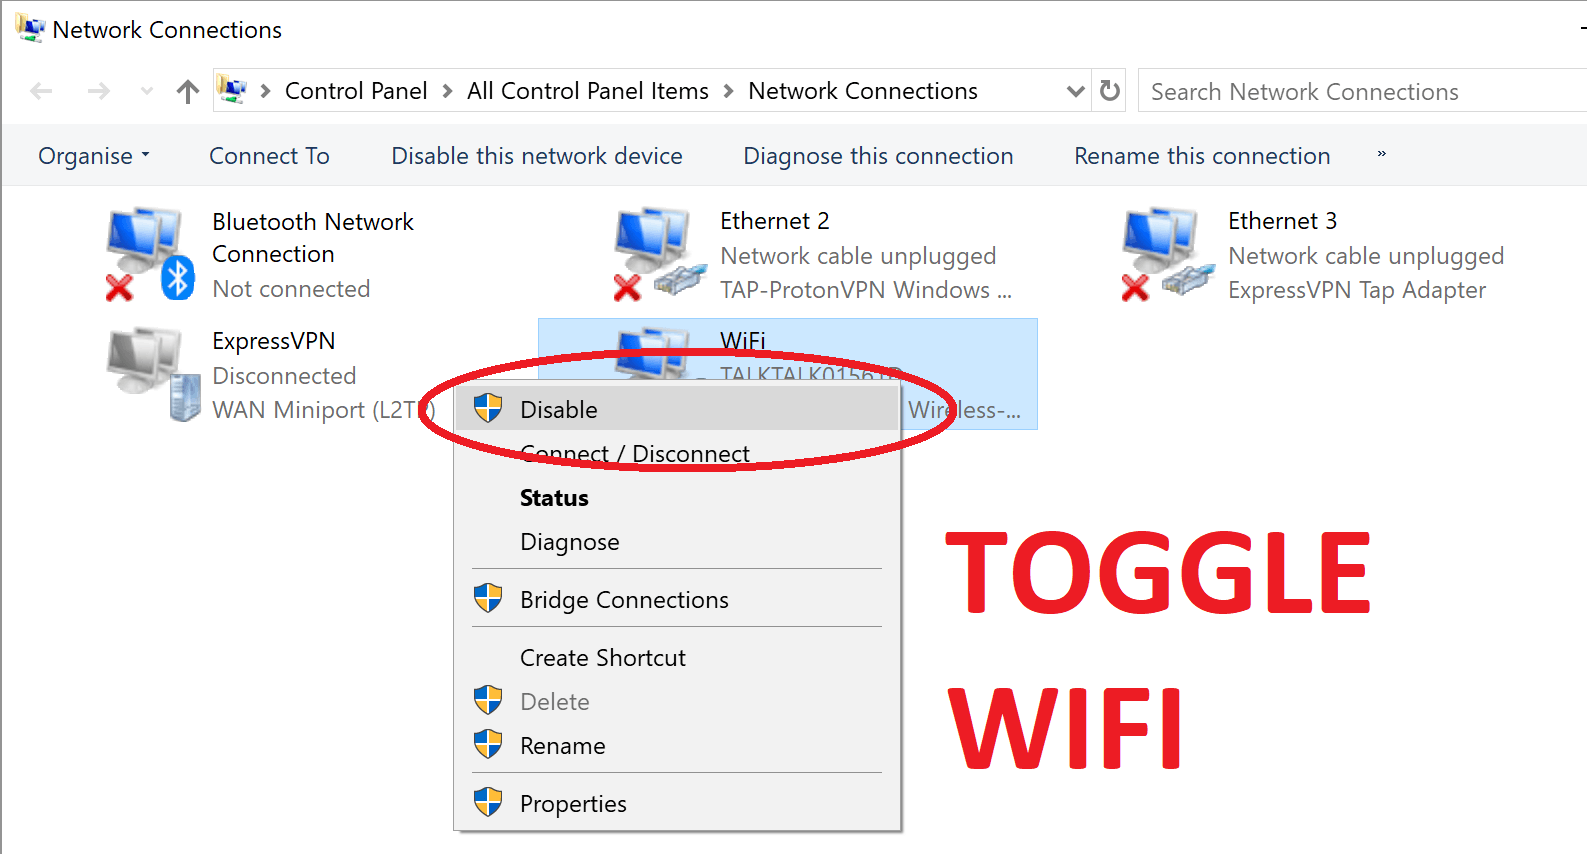Click the back arrow navigation icon
The width and height of the screenshot is (1587, 854).
(x=41, y=92)
